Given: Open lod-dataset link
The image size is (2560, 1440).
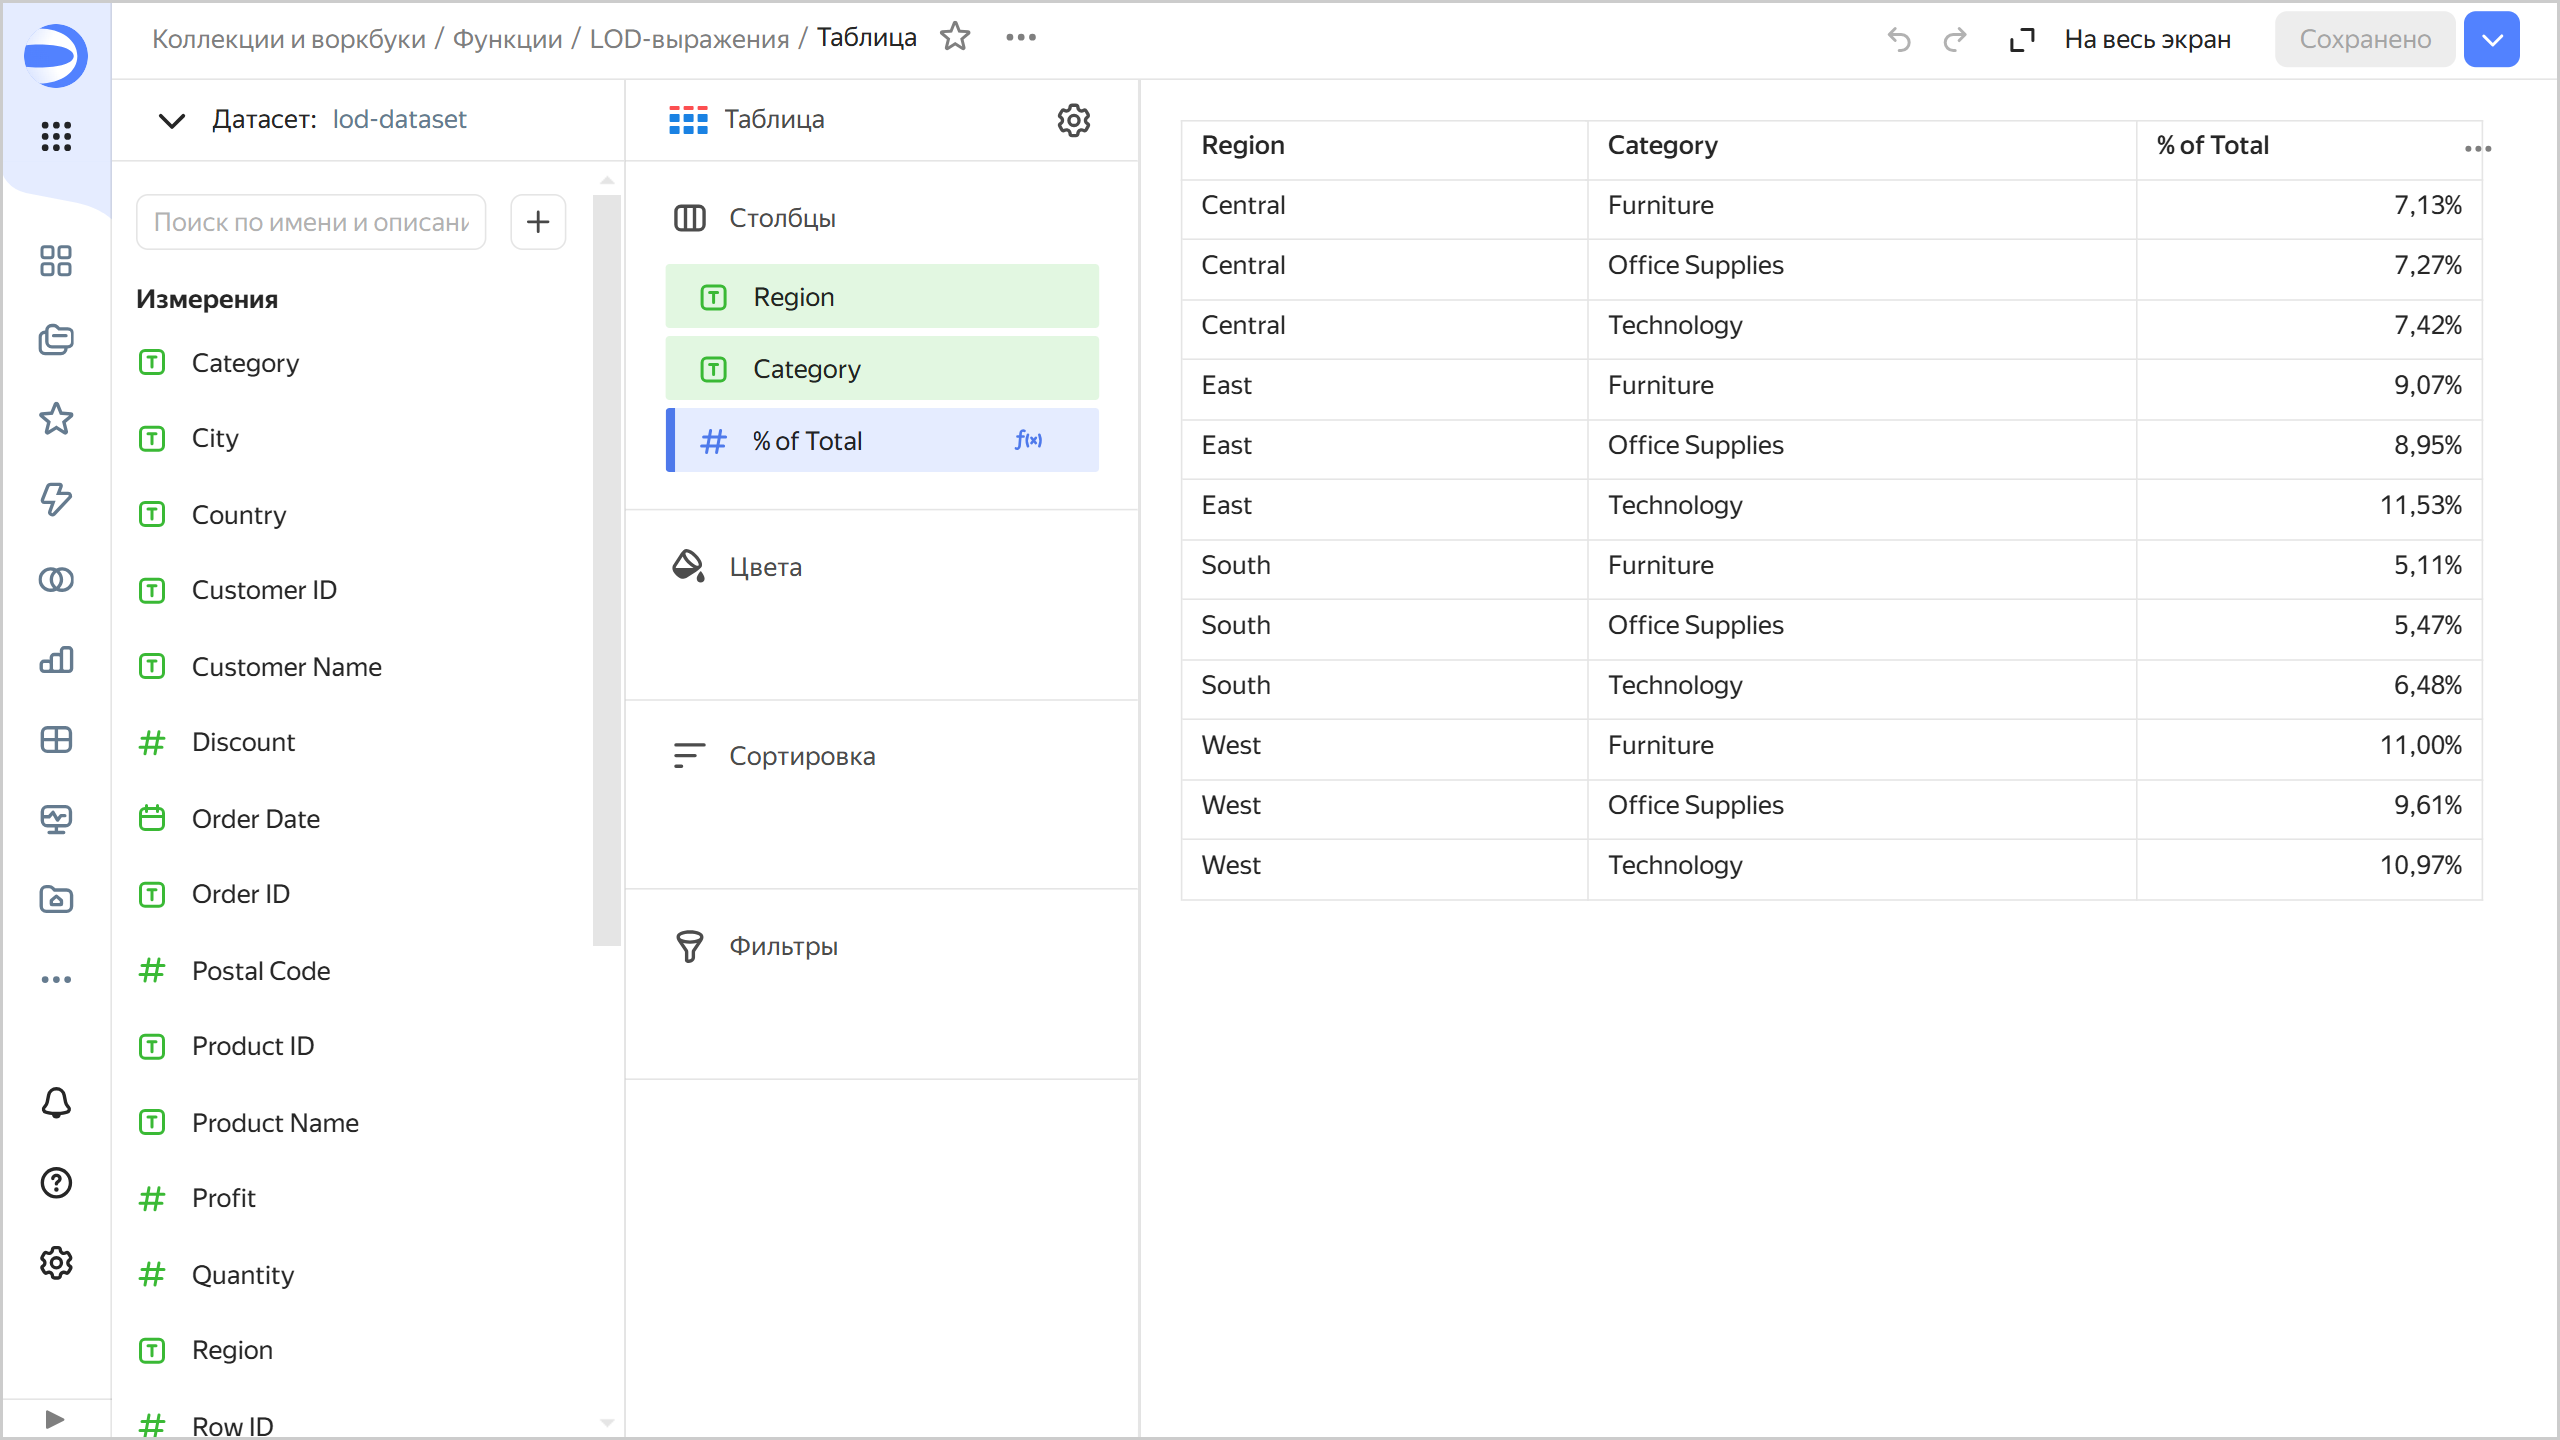Looking at the screenshot, I should pyautogui.click(x=399, y=120).
